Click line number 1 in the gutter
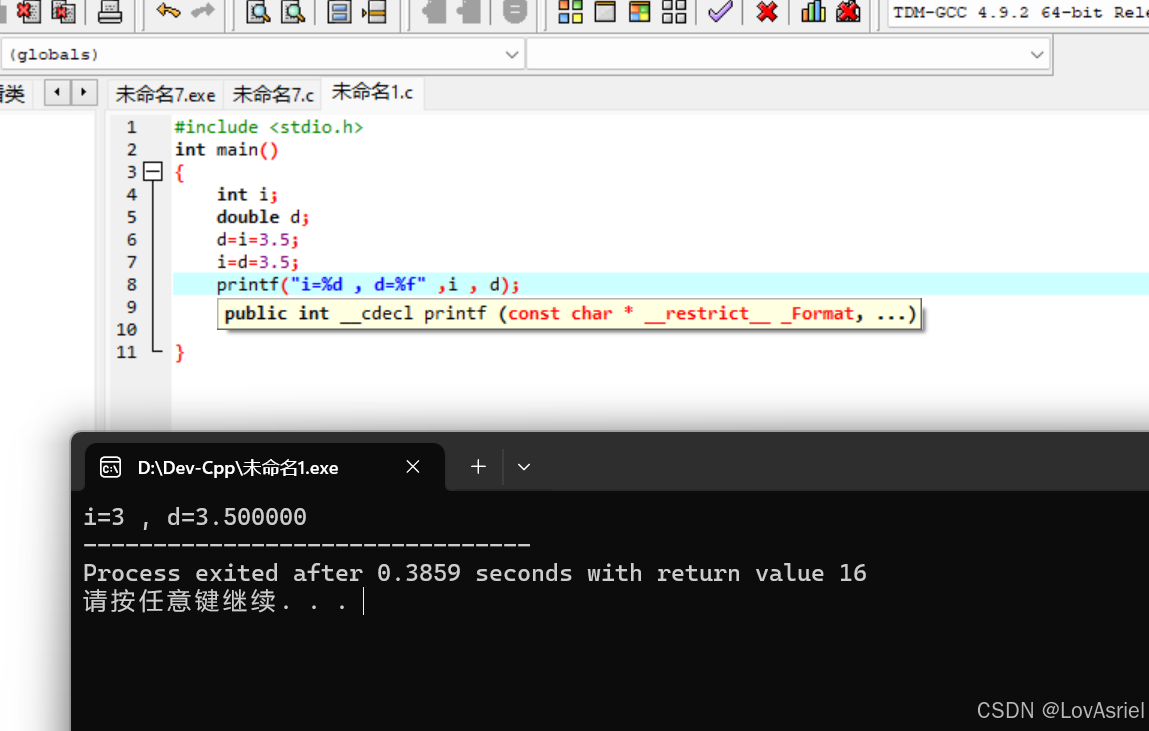 tap(131, 127)
